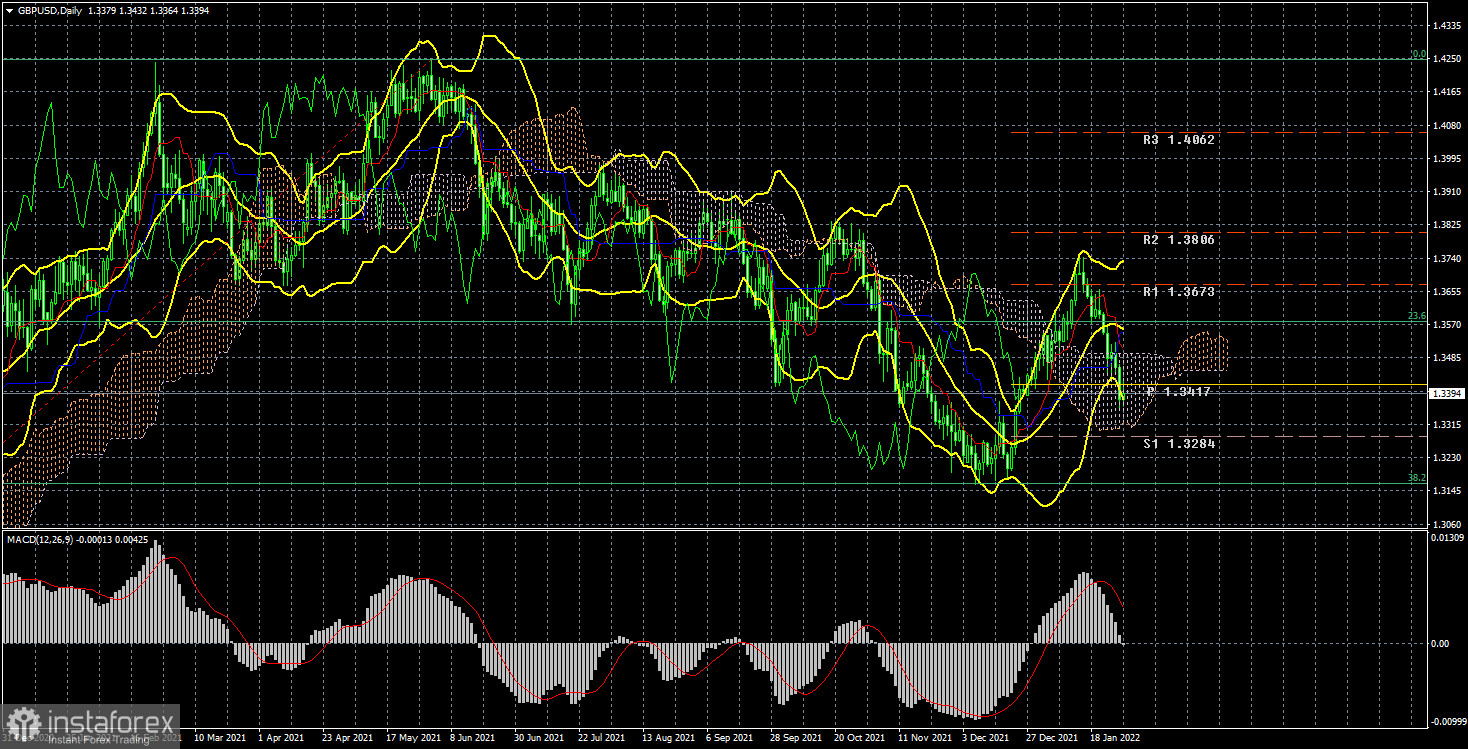
Task: Click the P 1.3417 pivot label
Action: tap(1179, 392)
